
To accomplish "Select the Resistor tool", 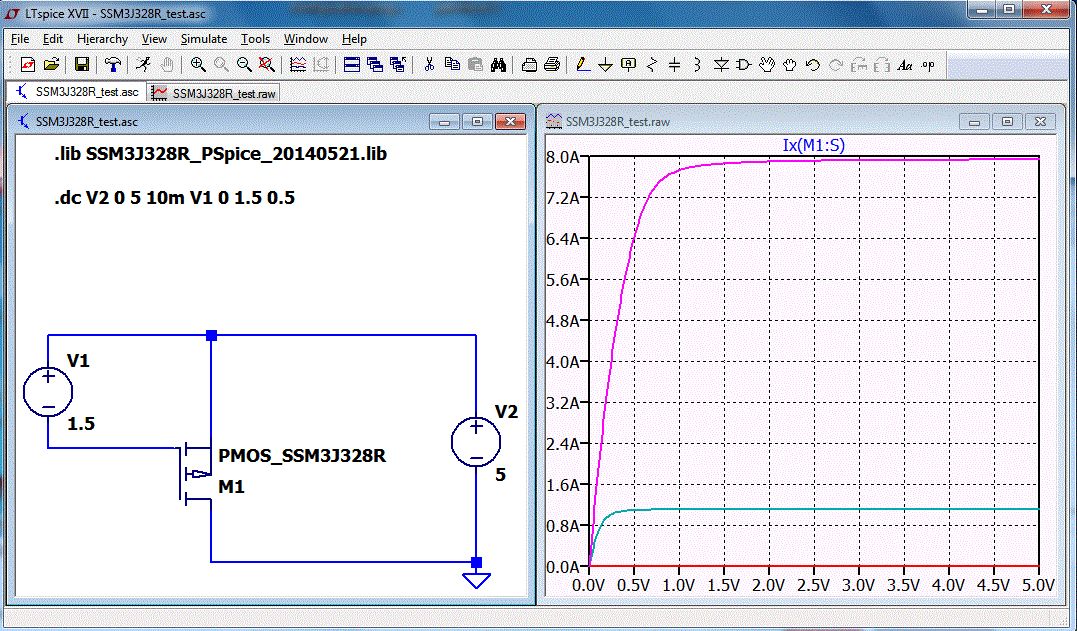I will tap(652, 65).
